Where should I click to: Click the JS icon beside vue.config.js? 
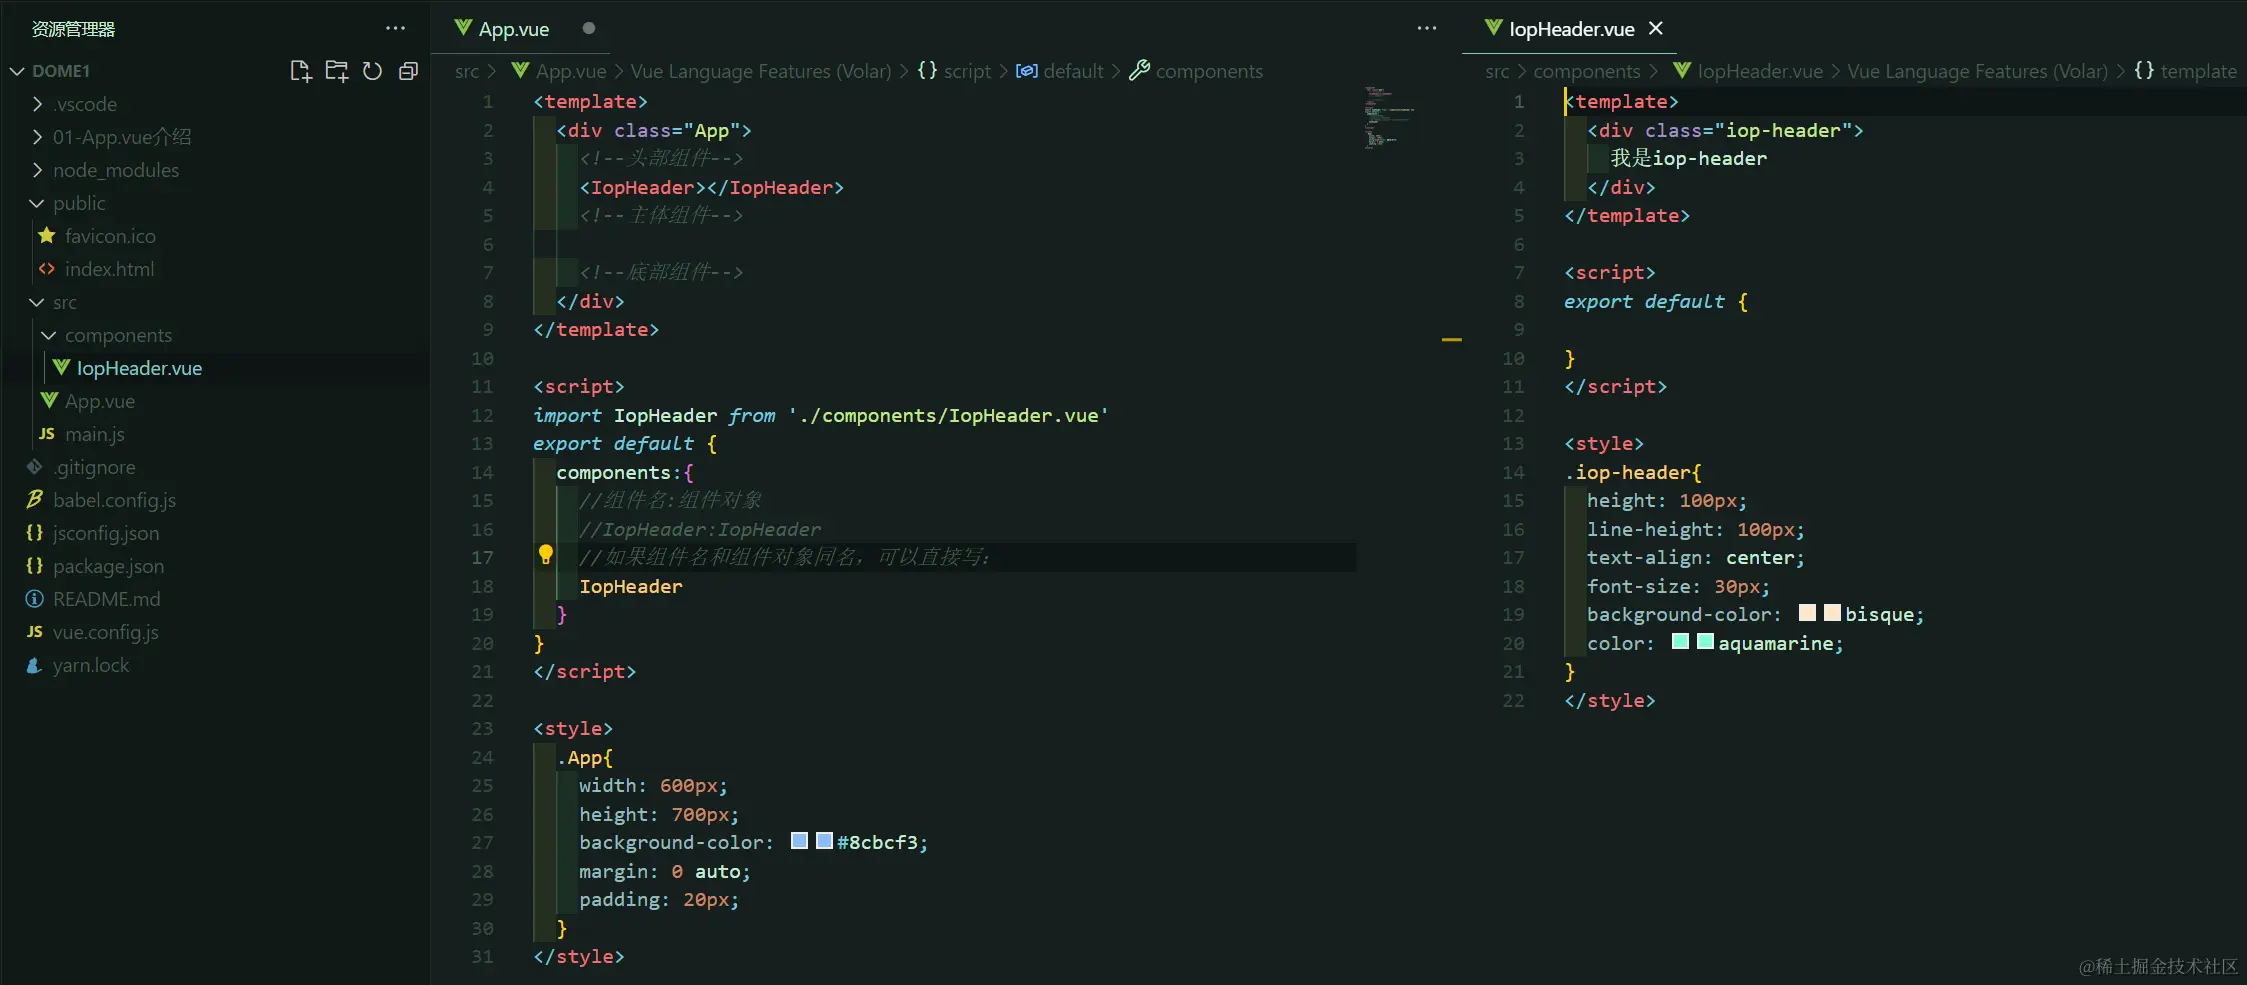pyautogui.click(x=34, y=632)
